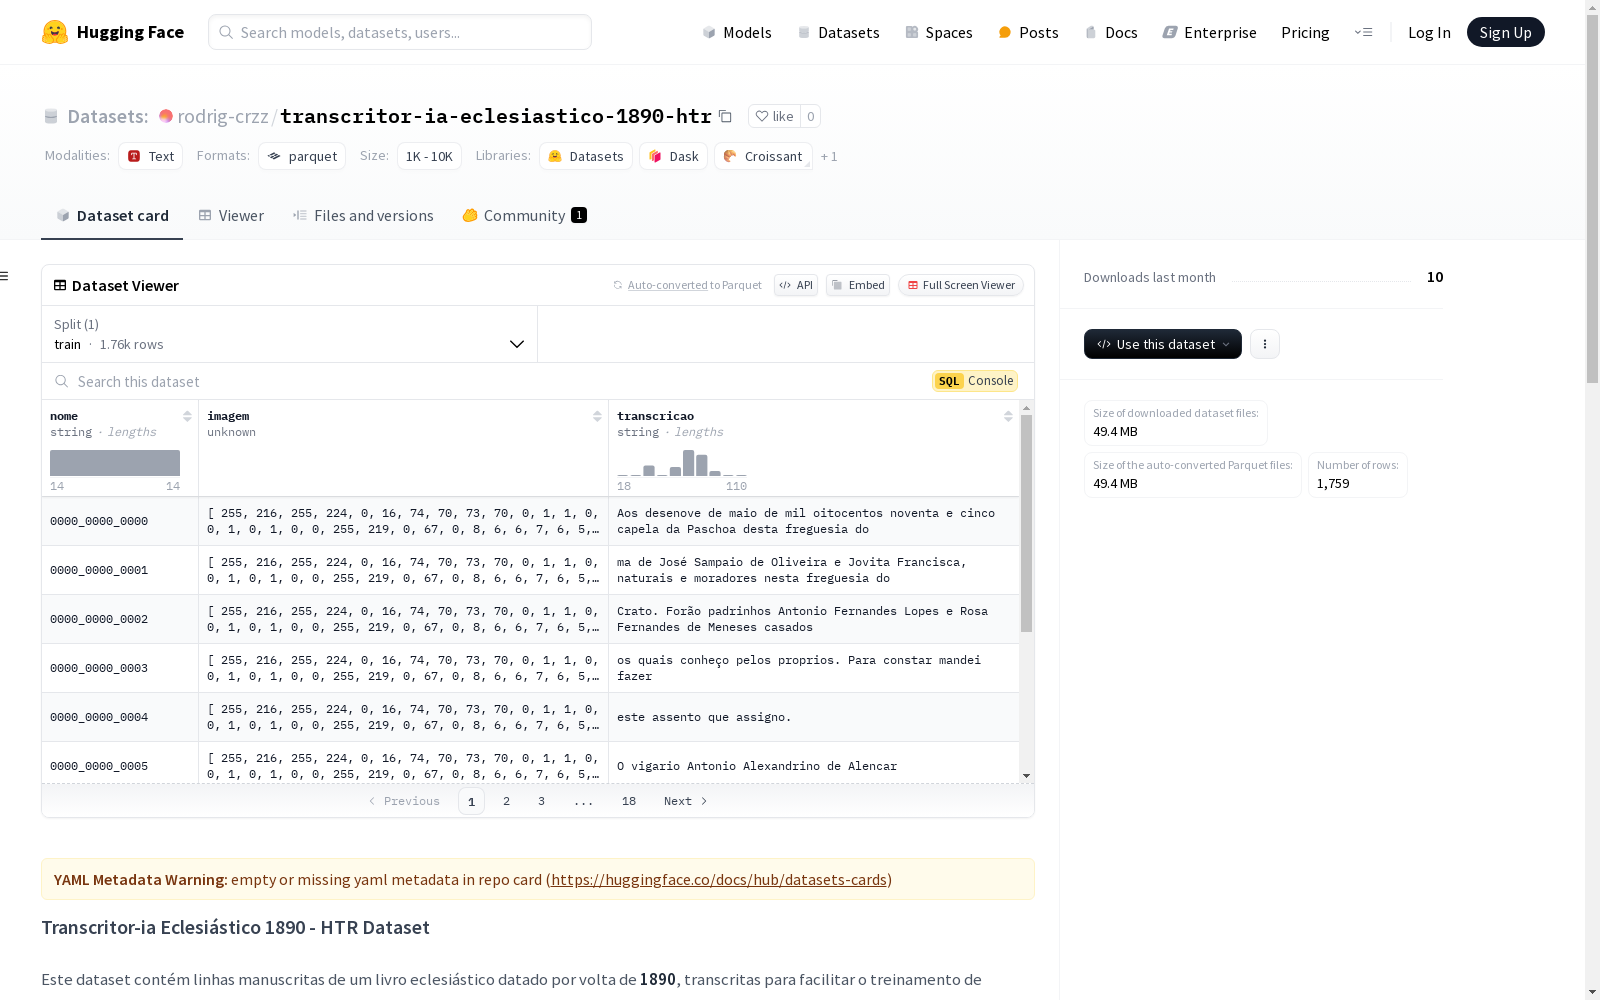The height and width of the screenshot is (1000, 1600).
Task: Click 'O vigario Antonio Alexandrino de Alencar' cell
Action: [x=814, y=764]
